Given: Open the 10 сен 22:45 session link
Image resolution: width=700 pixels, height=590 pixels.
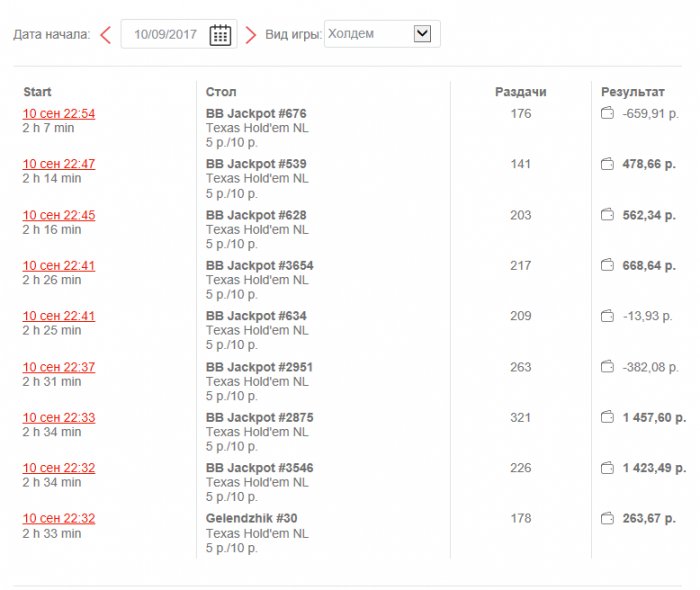Looking at the screenshot, I should (59, 215).
